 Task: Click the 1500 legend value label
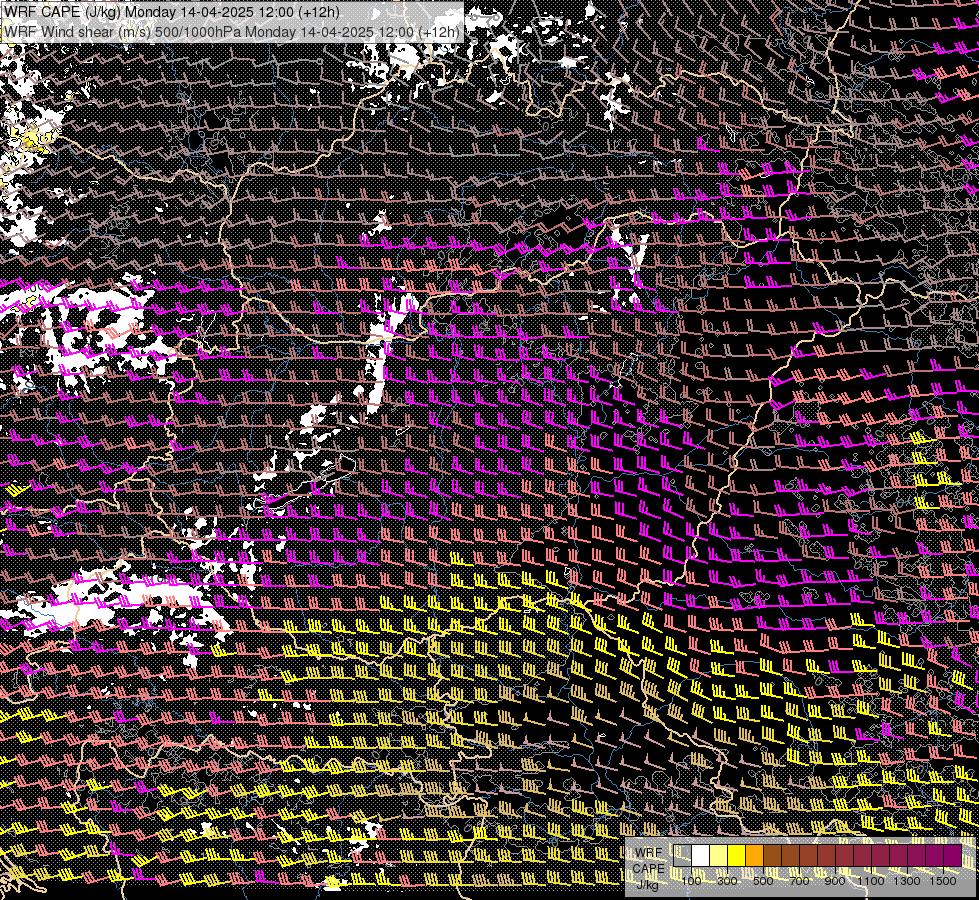coord(943,881)
